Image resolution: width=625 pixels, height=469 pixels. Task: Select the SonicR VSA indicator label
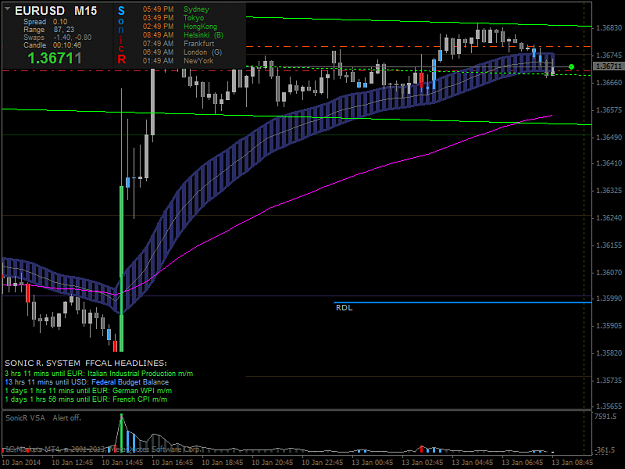[25, 418]
